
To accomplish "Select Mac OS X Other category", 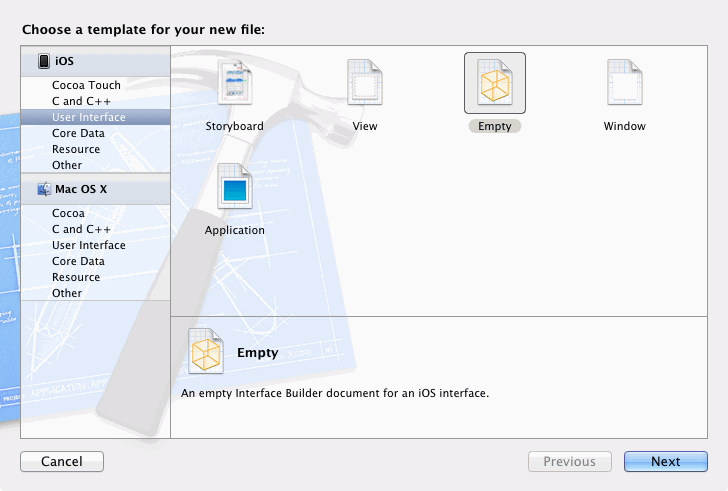I will [67, 293].
